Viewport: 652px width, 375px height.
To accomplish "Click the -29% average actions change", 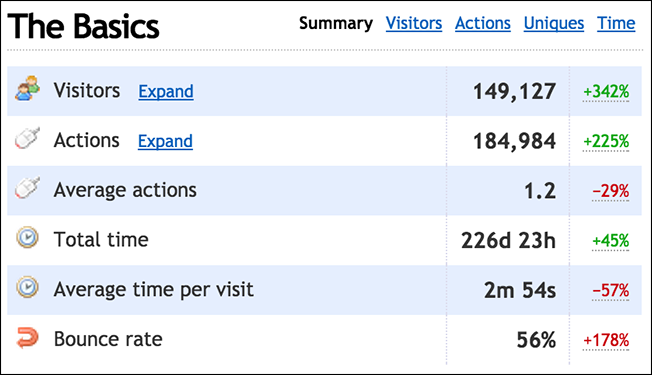I will [610, 191].
